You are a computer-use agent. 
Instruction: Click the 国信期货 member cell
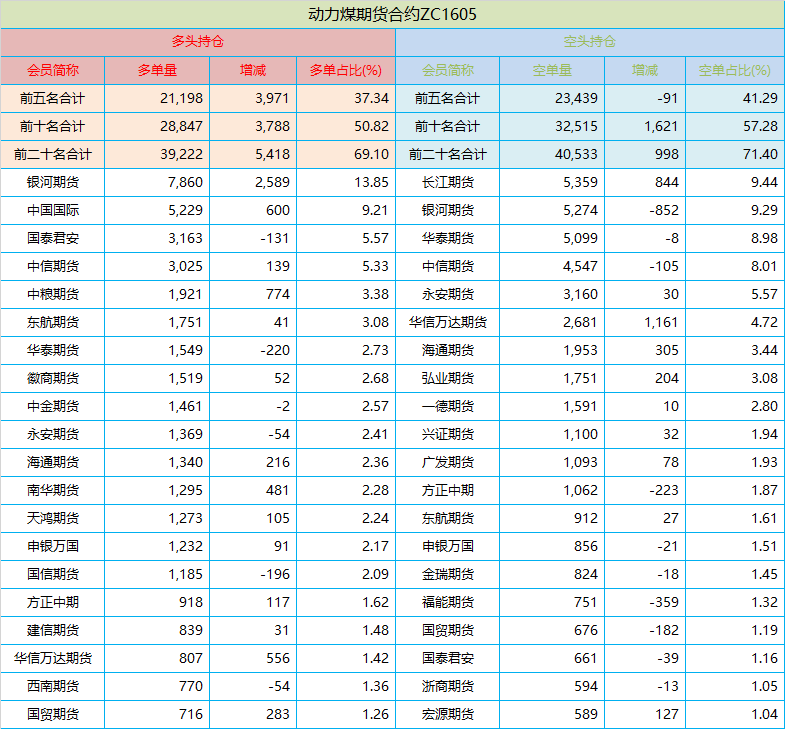(53, 575)
